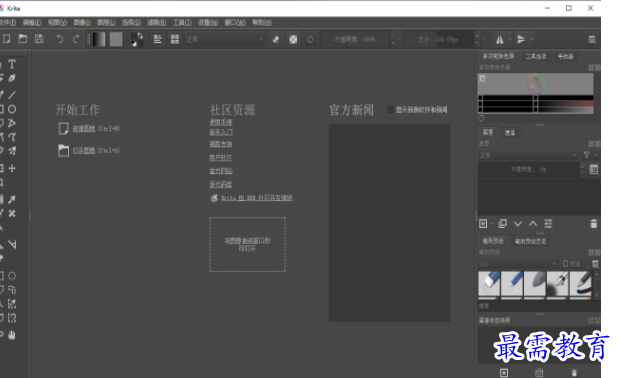Move layer down with the down arrow
The height and width of the screenshot is (378, 618).
pos(517,223)
